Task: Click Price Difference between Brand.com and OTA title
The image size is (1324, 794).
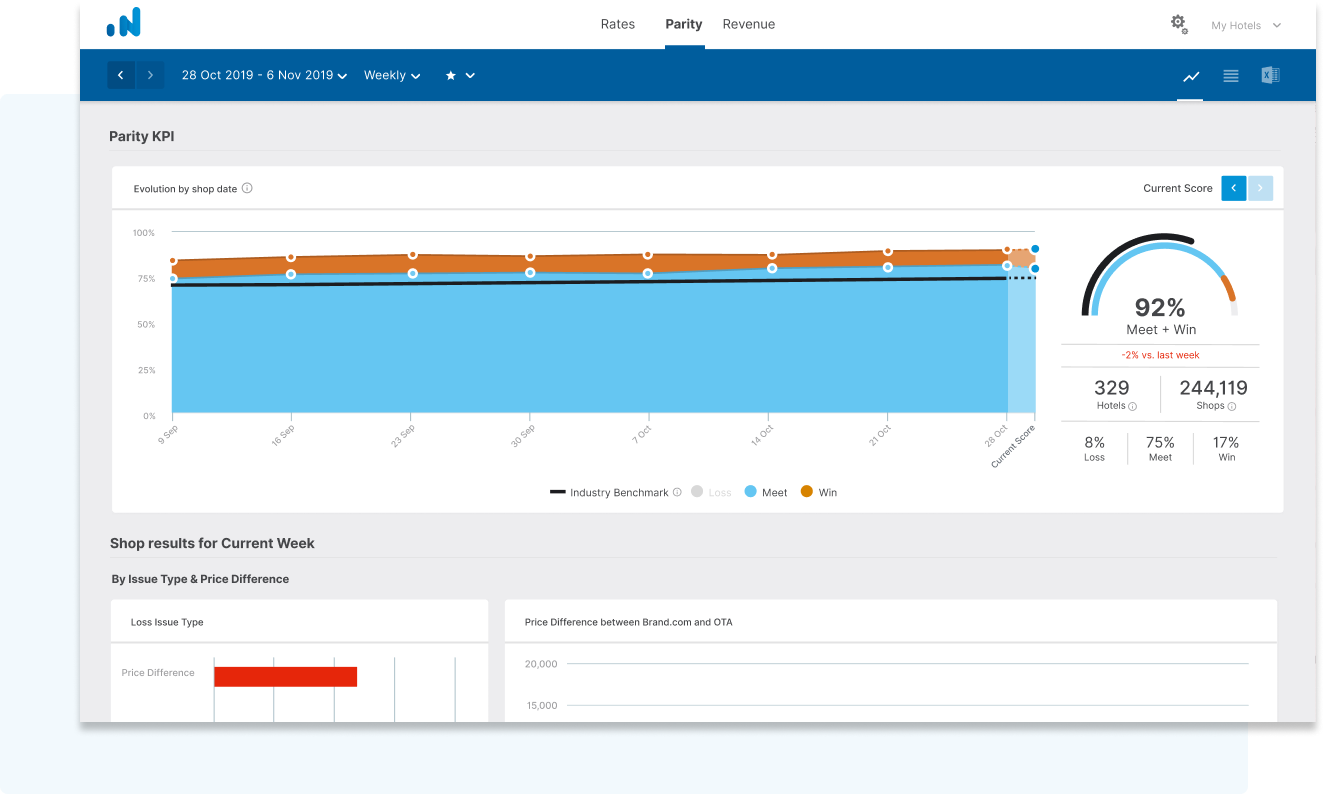Action: pyautogui.click(x=628, y=622)
